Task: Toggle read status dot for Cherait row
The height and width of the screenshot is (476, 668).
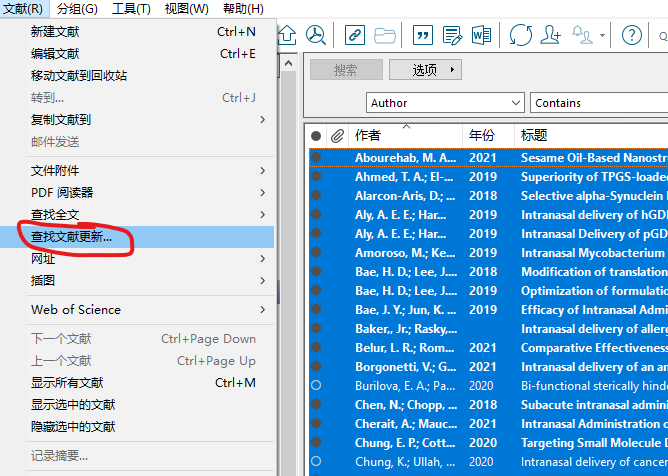Action: (x=316, y=424)
